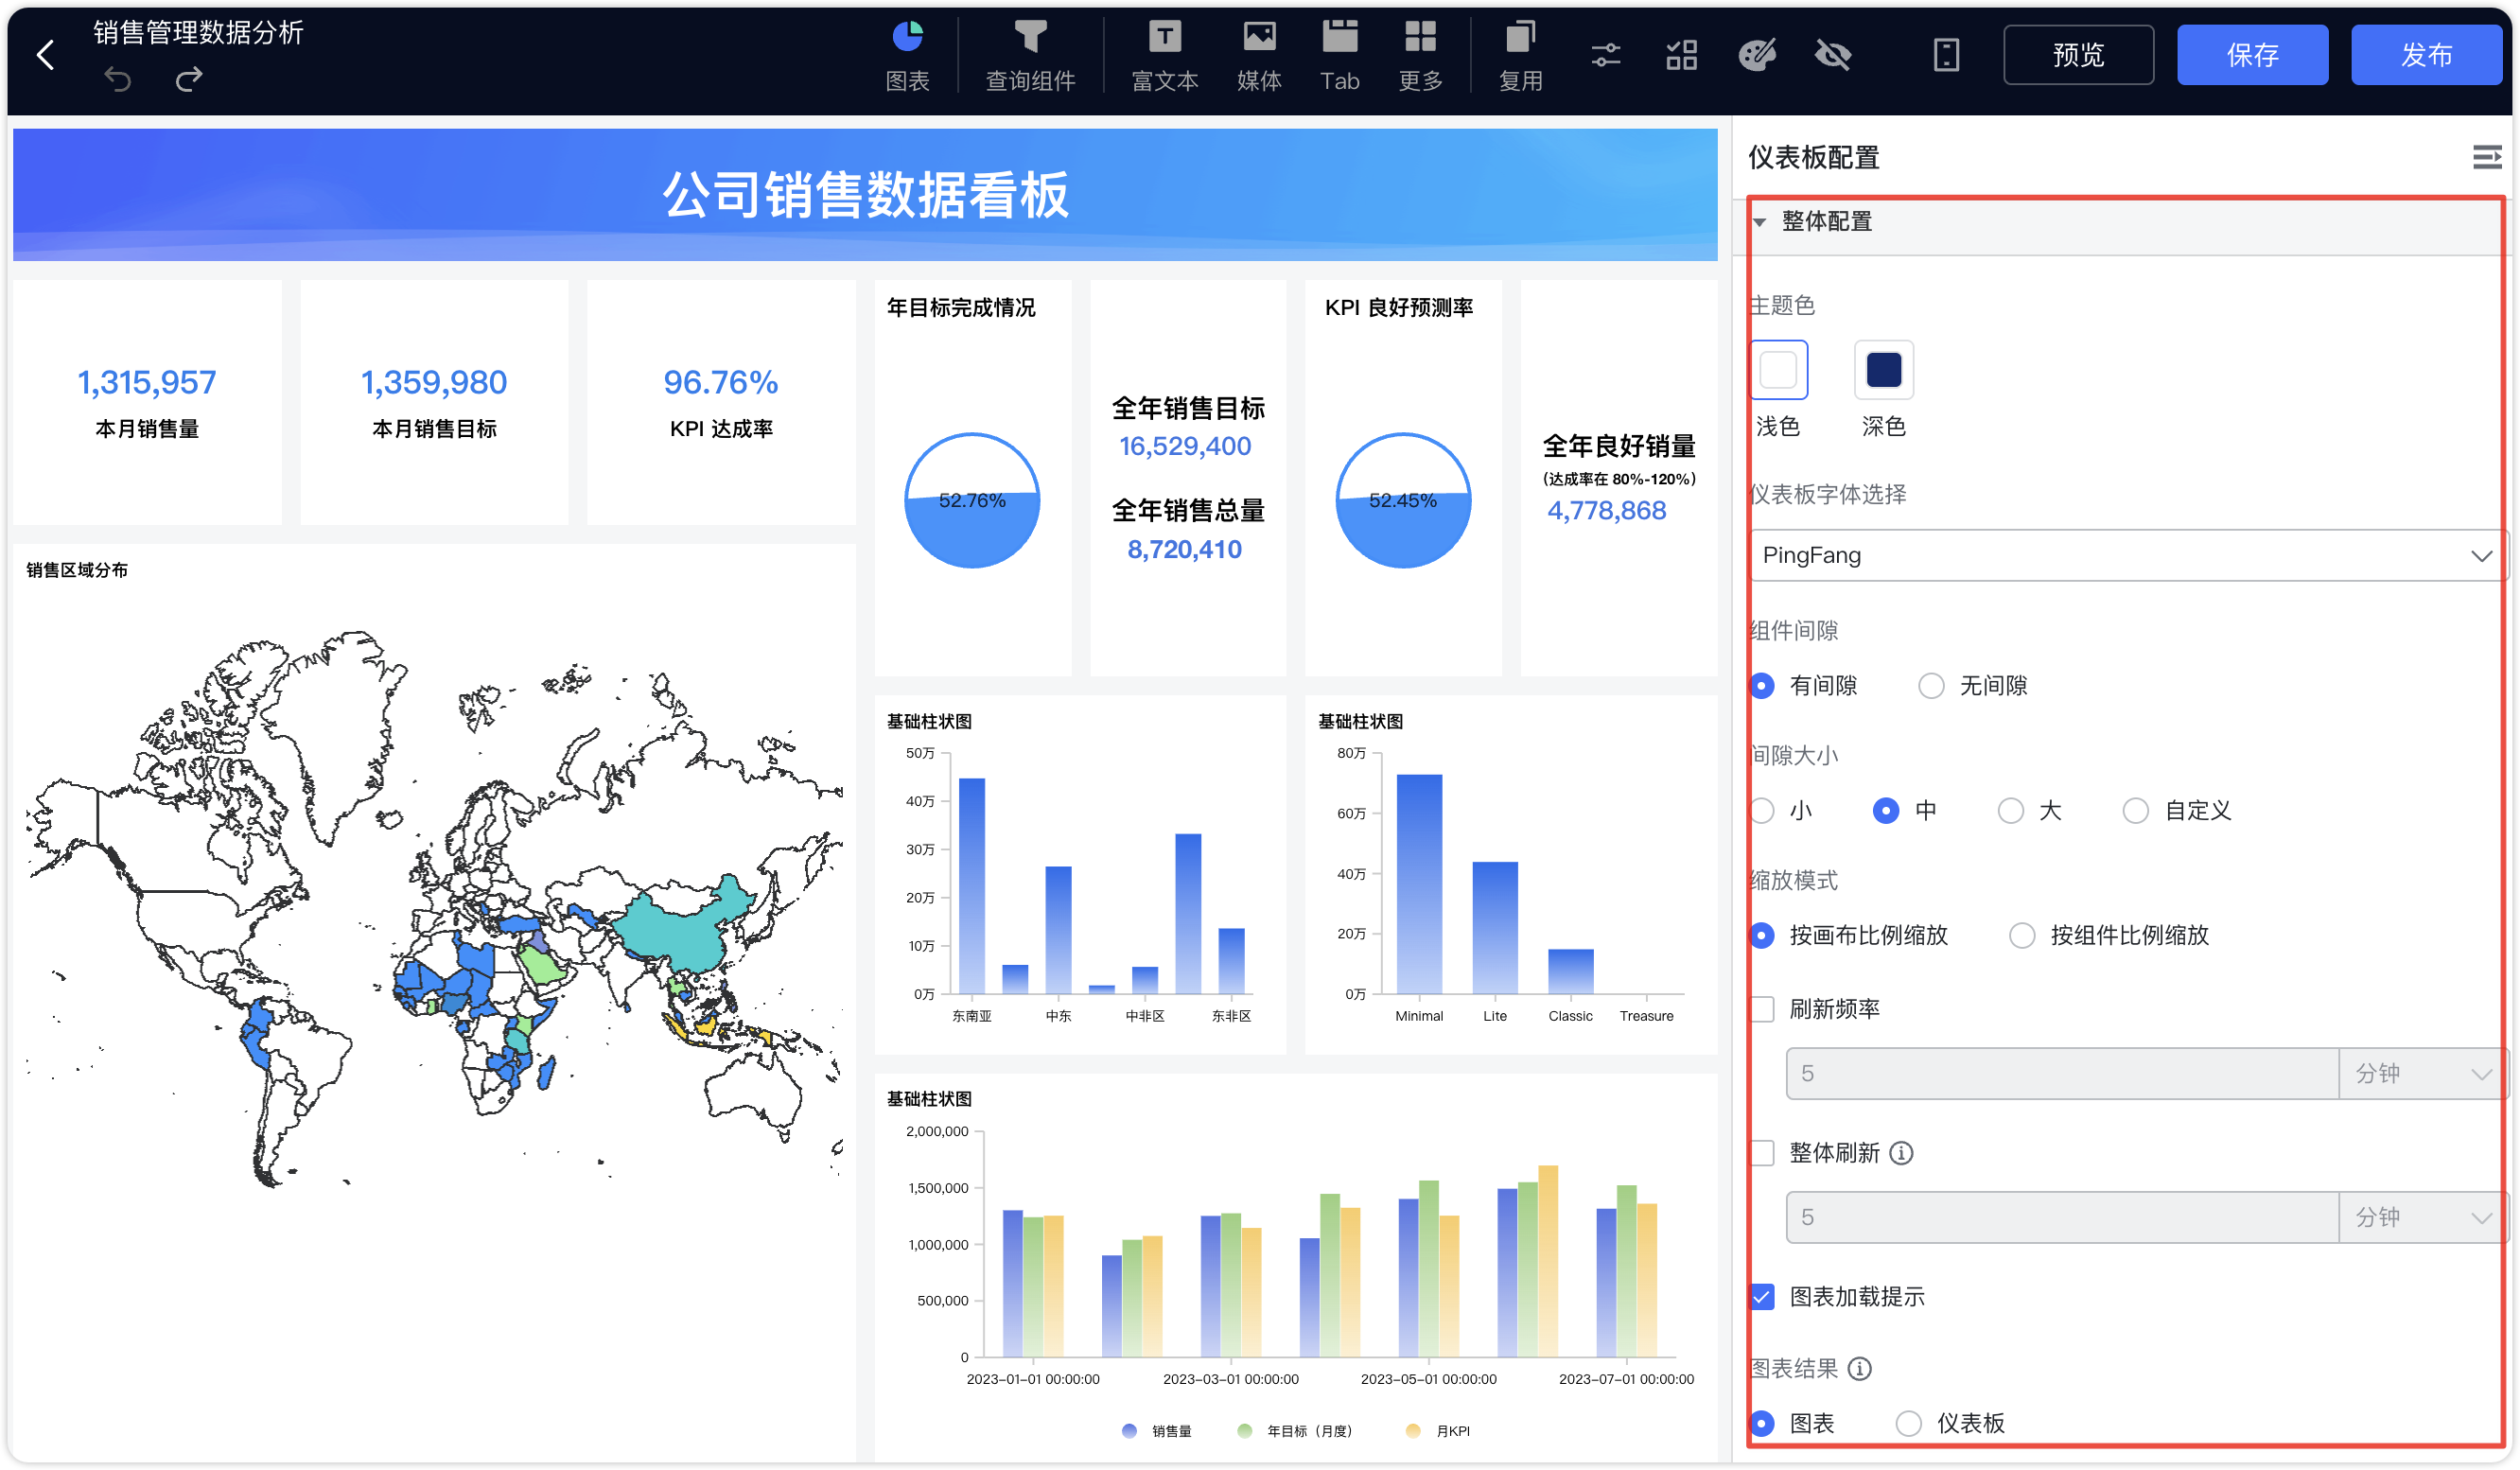The width and height of the screenshot is (2520, 1470).
Task: Select the 本月销售目标 KPI card
Action: click(434, 402)
